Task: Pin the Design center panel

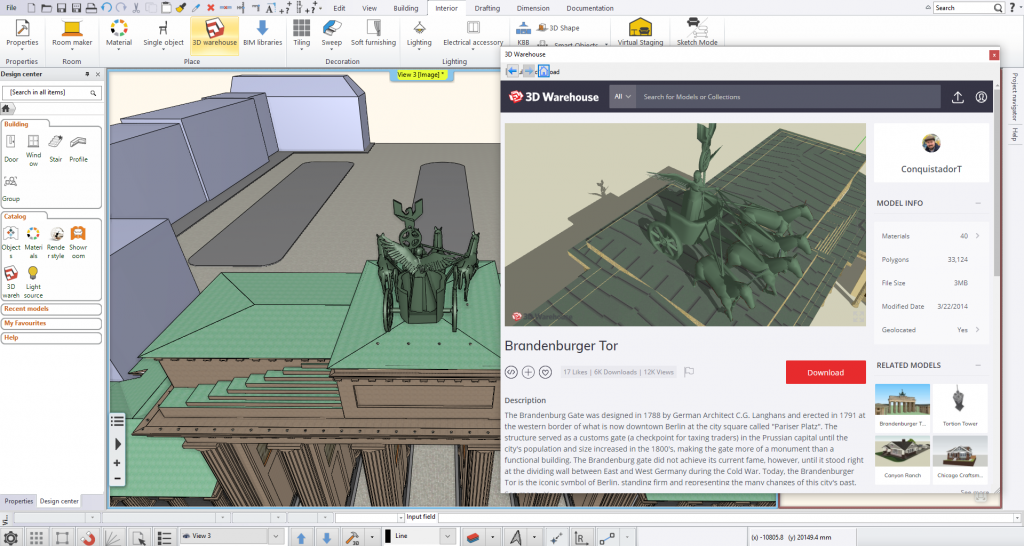Action: click(x=87, y=74)
